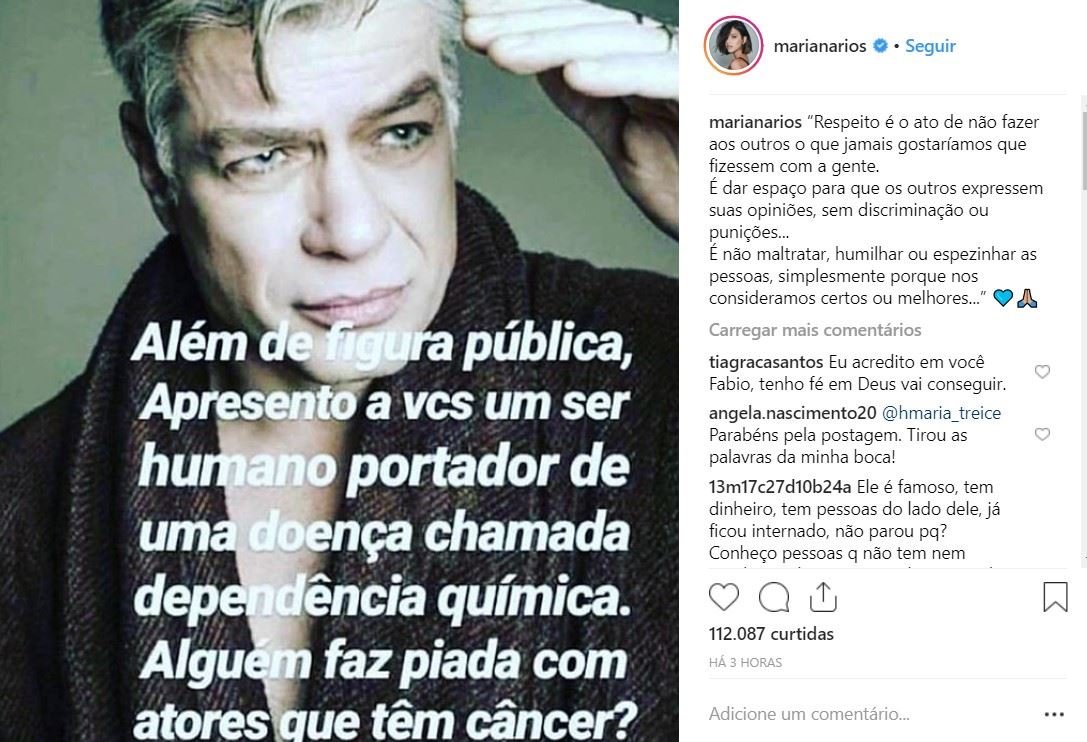This screenshot has height=742, width=1087.
Task: Share the post using share icon
Action: click(x=823, y=597)
